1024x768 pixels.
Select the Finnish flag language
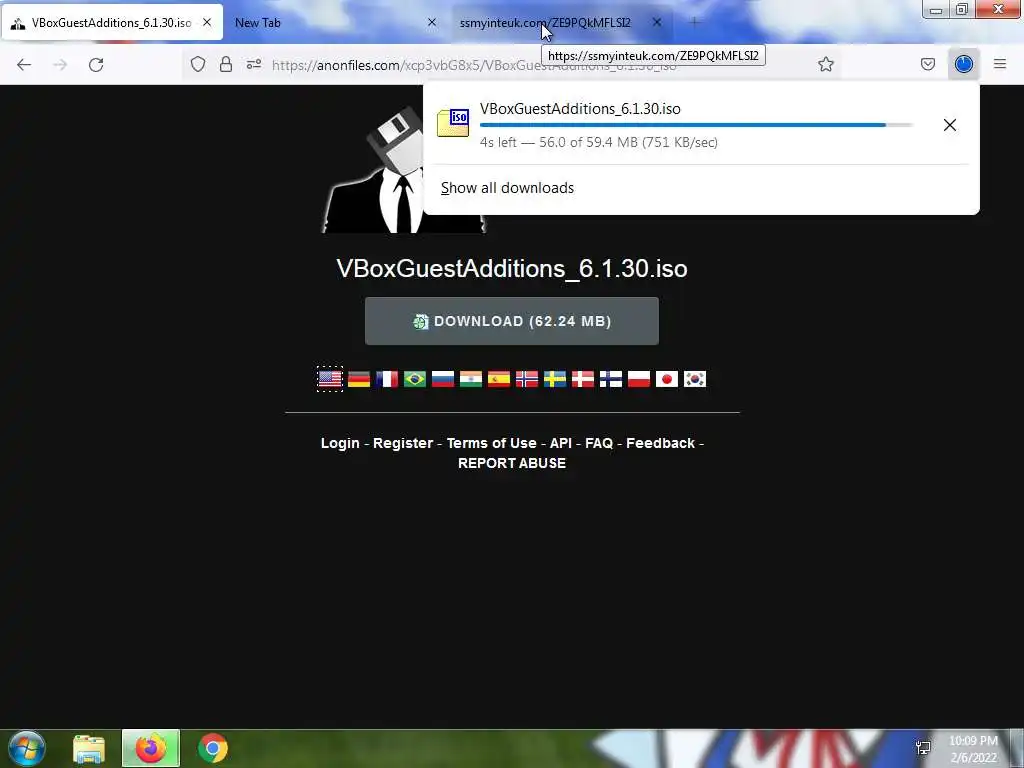click(x=611, y=379)
